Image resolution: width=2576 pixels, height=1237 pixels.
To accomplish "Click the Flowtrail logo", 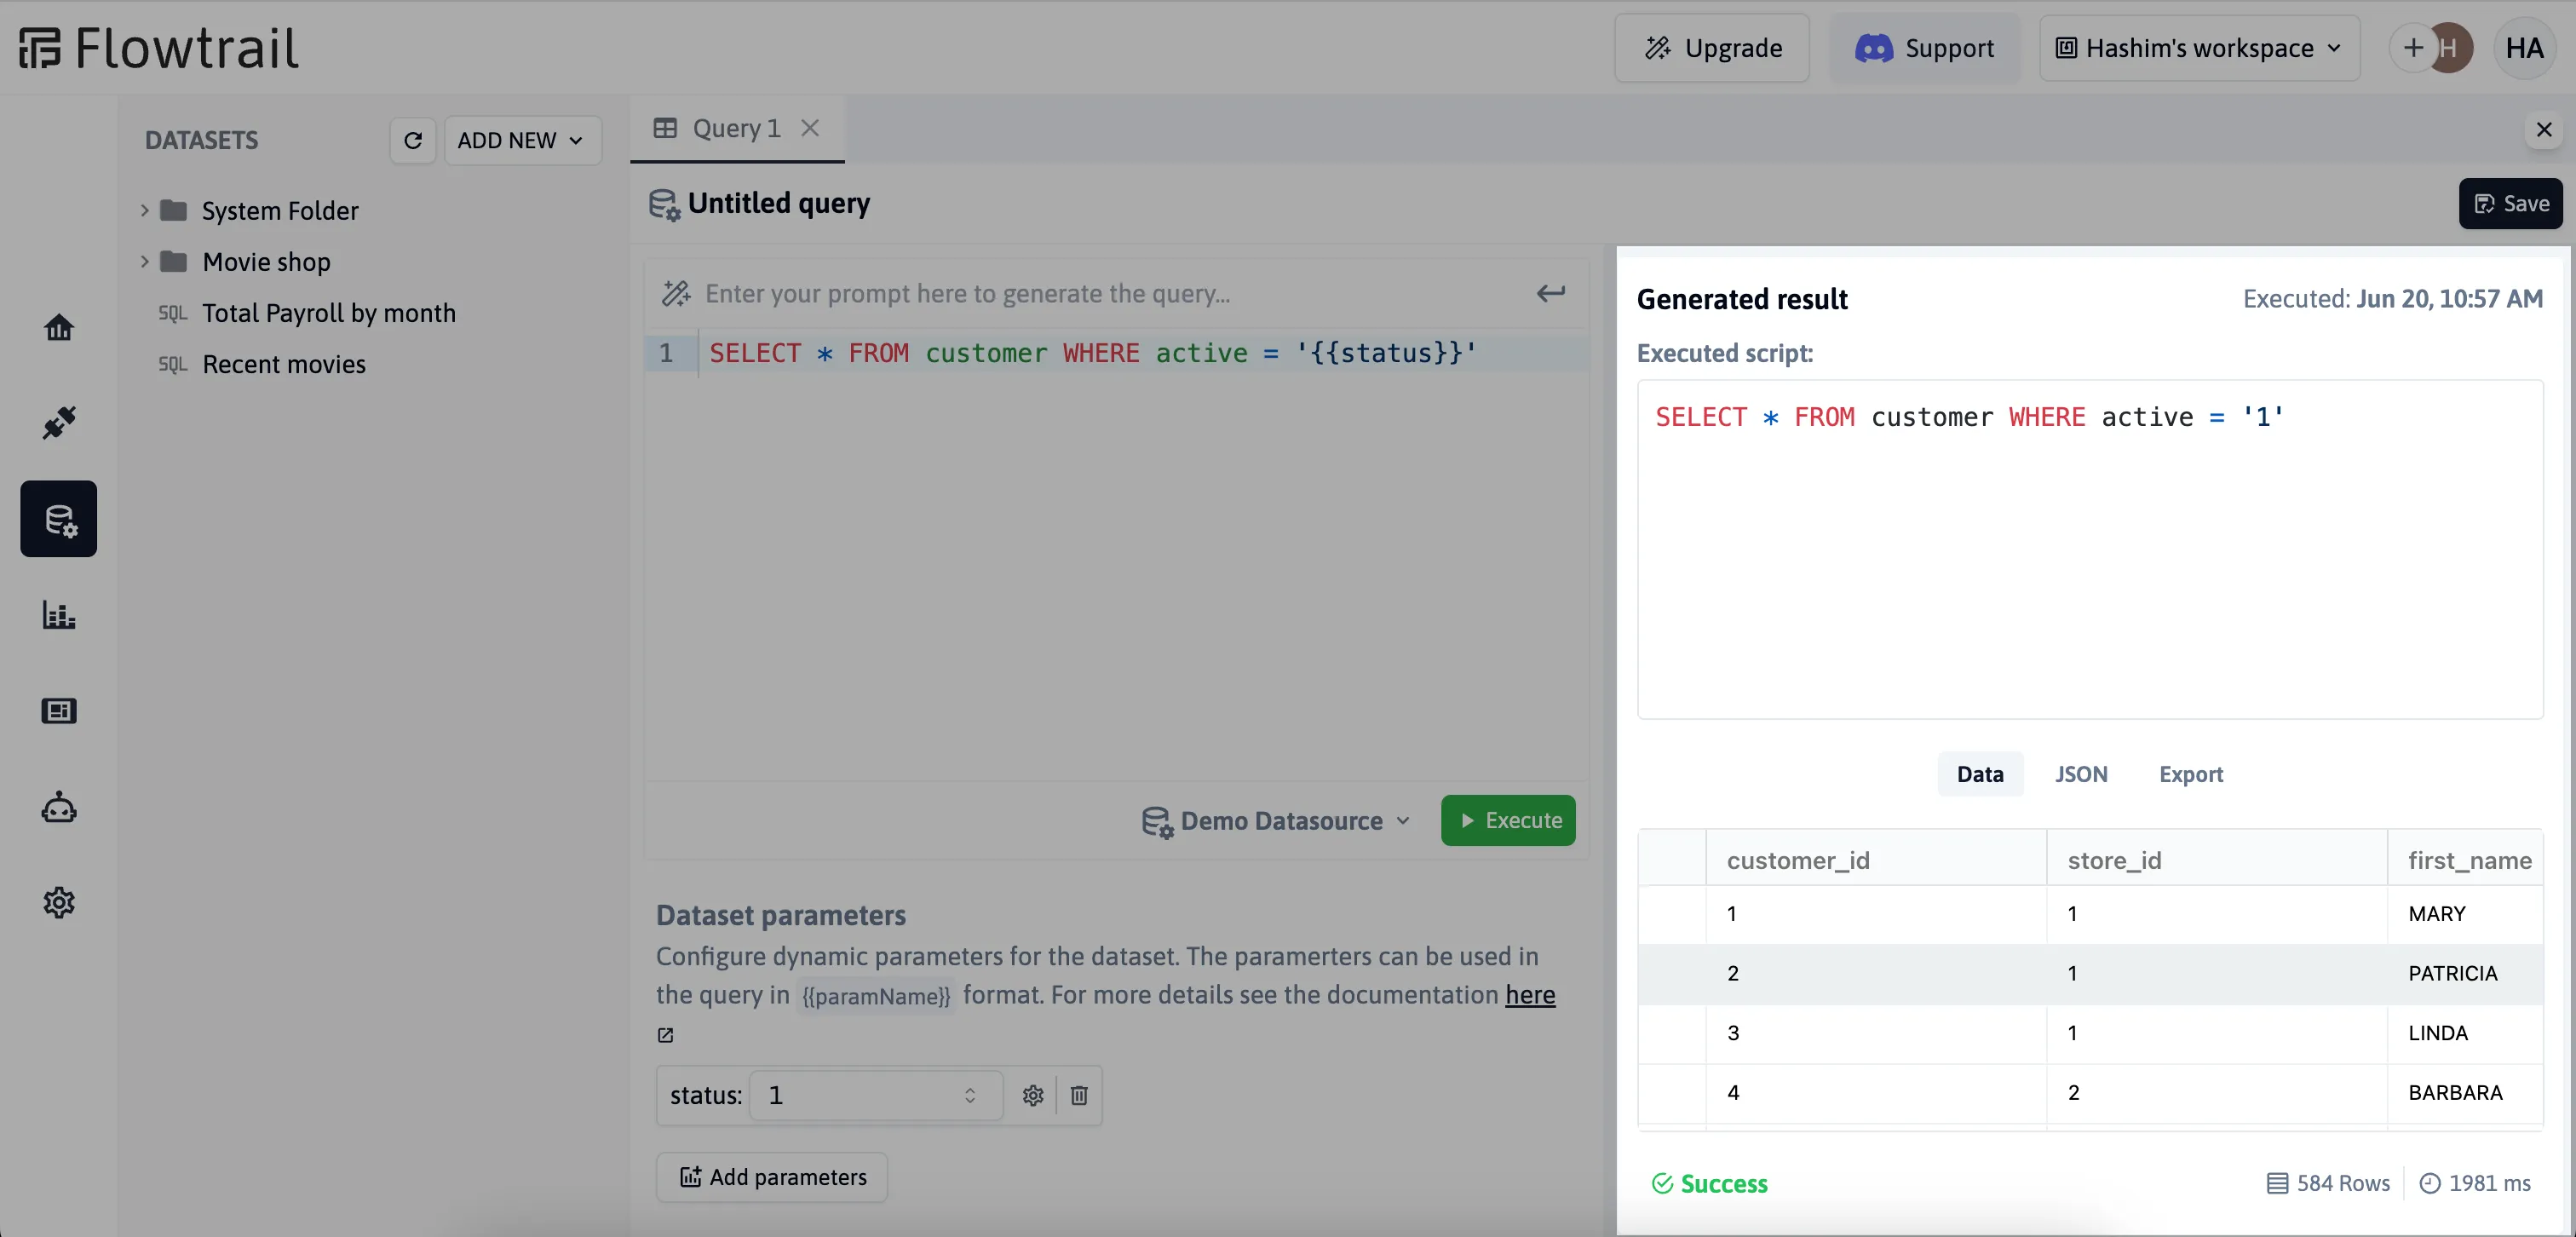I will point(158,48).
